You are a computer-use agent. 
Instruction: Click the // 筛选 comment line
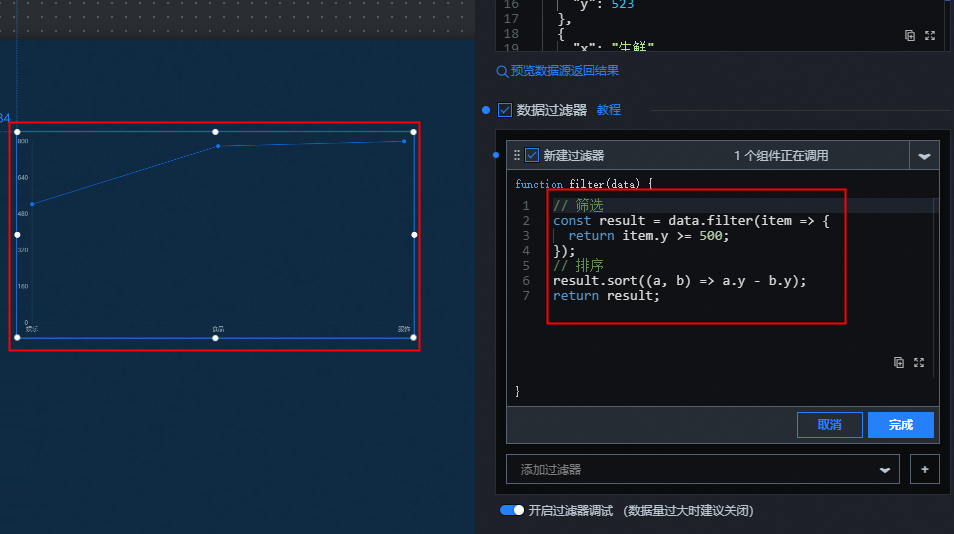(x=578, y=206)
